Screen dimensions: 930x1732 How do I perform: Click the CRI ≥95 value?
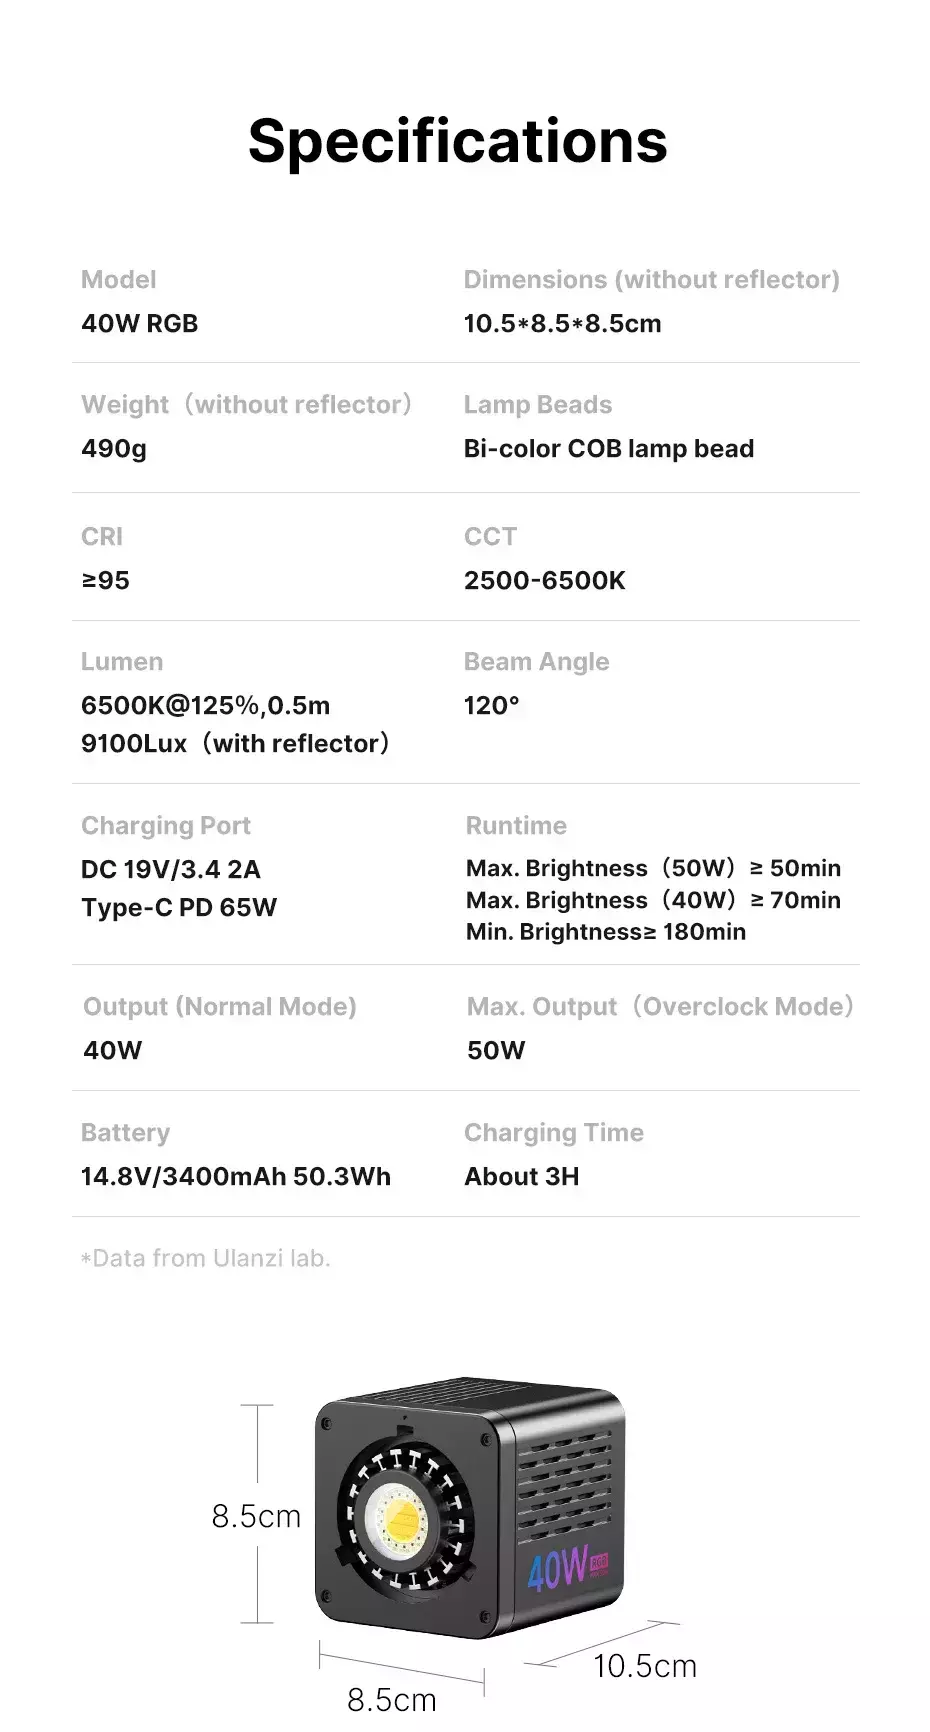(105, 581)
